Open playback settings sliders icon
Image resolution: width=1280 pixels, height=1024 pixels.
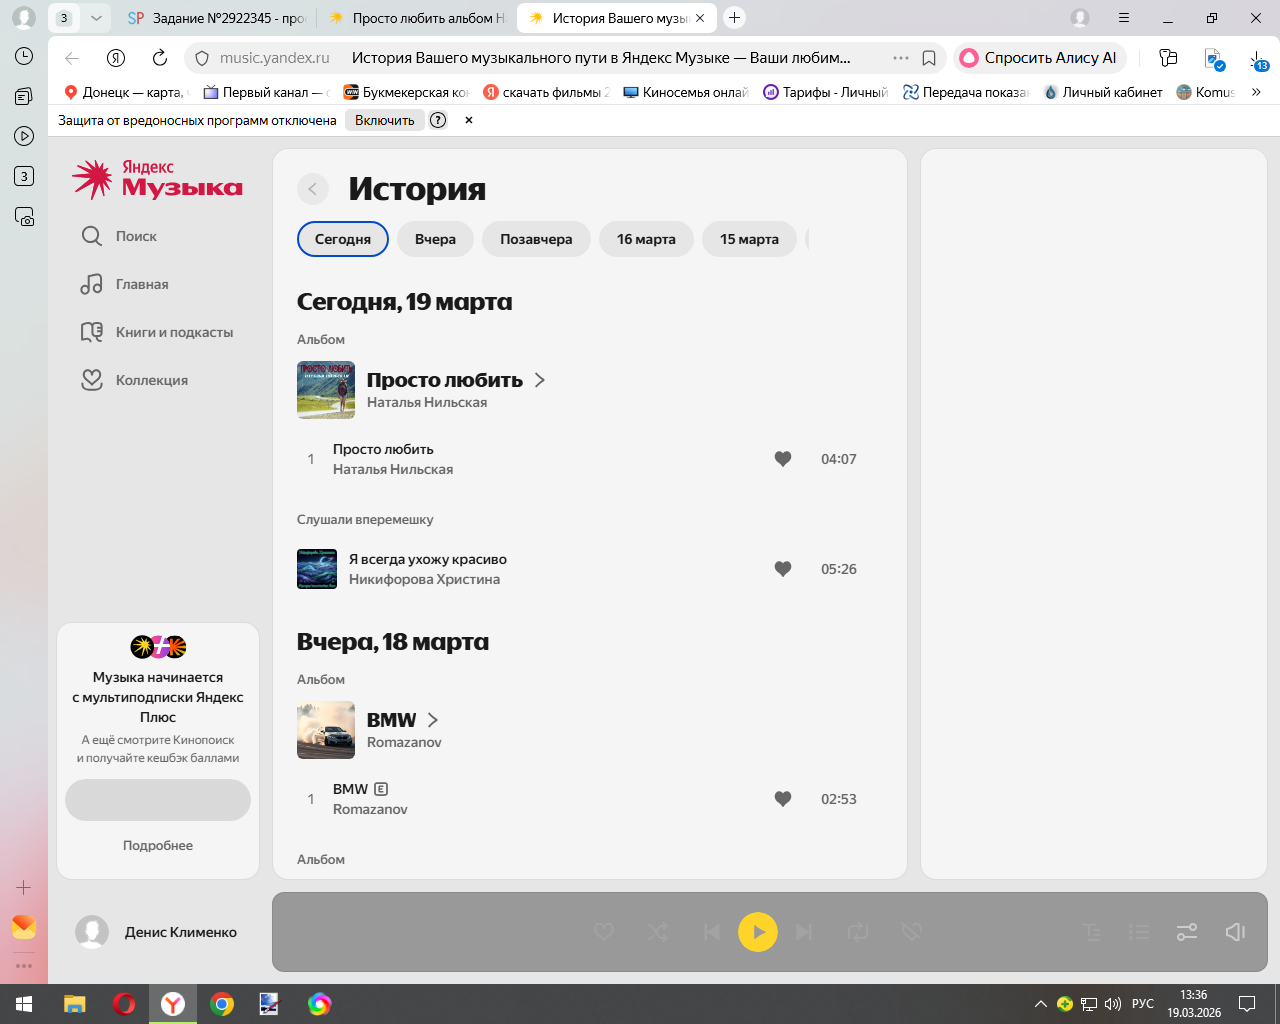[x=1187, y=932]
